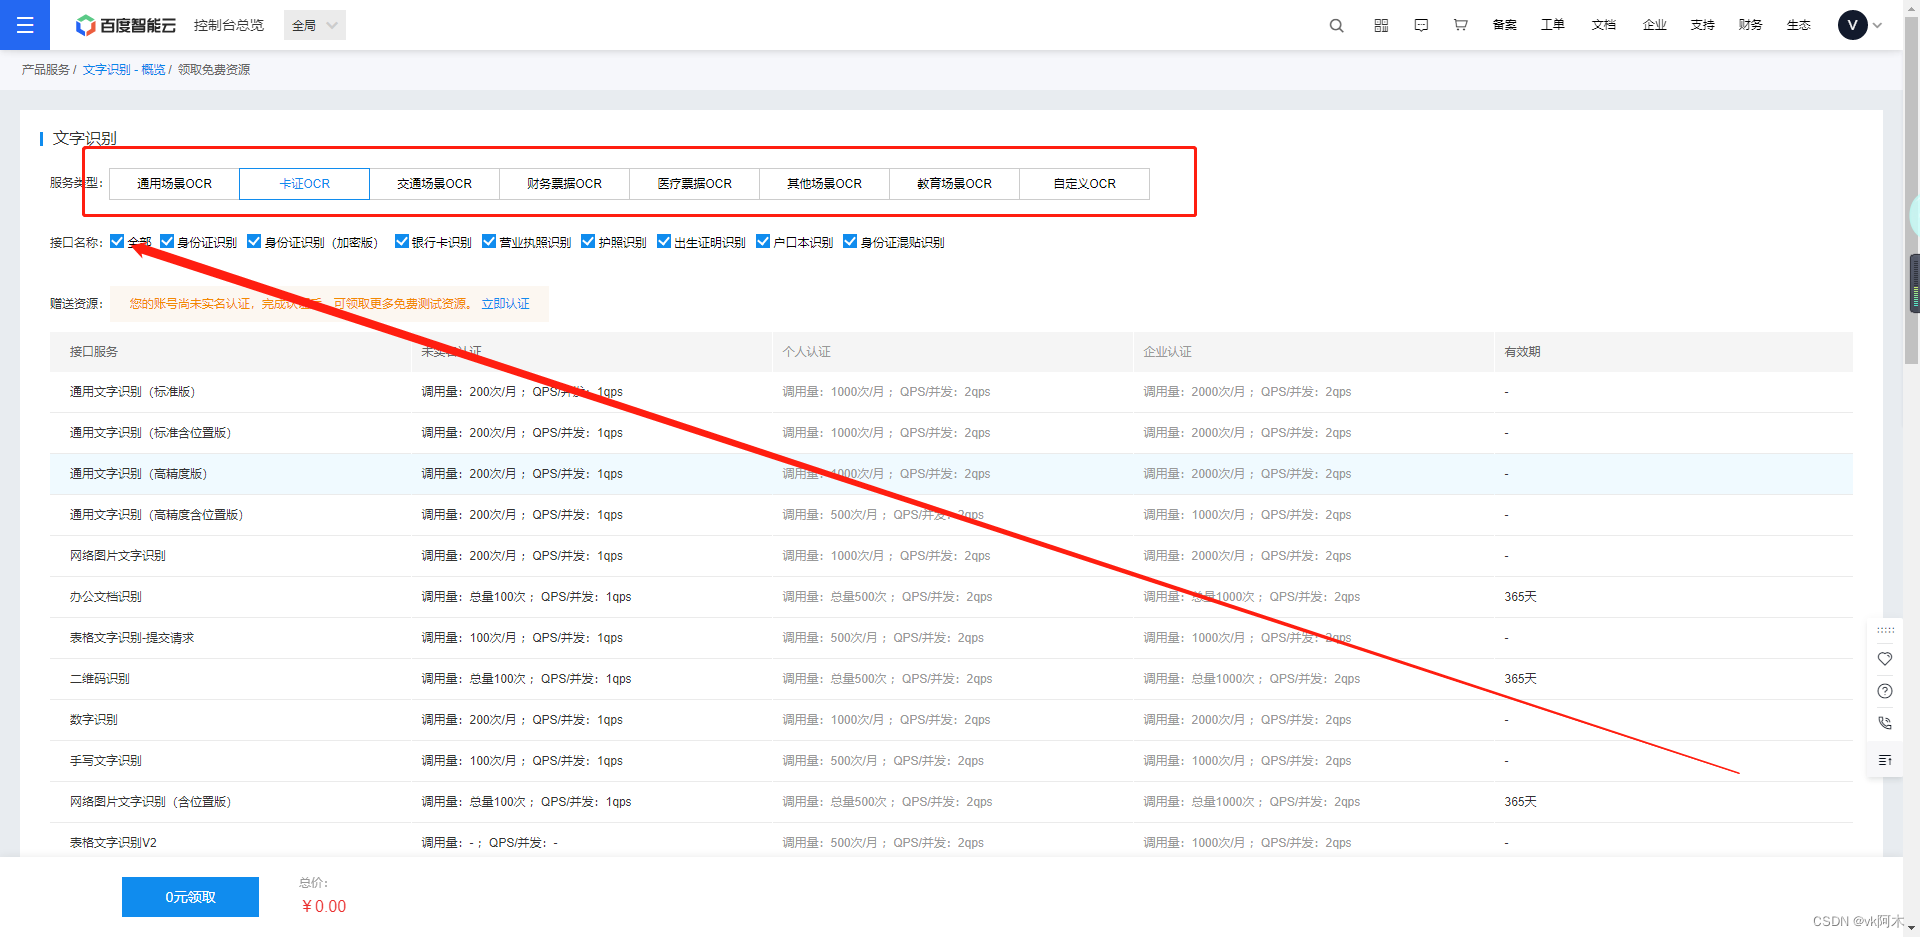Open the 工单 top menu

pyautogui.click(x=1552, y=25)
